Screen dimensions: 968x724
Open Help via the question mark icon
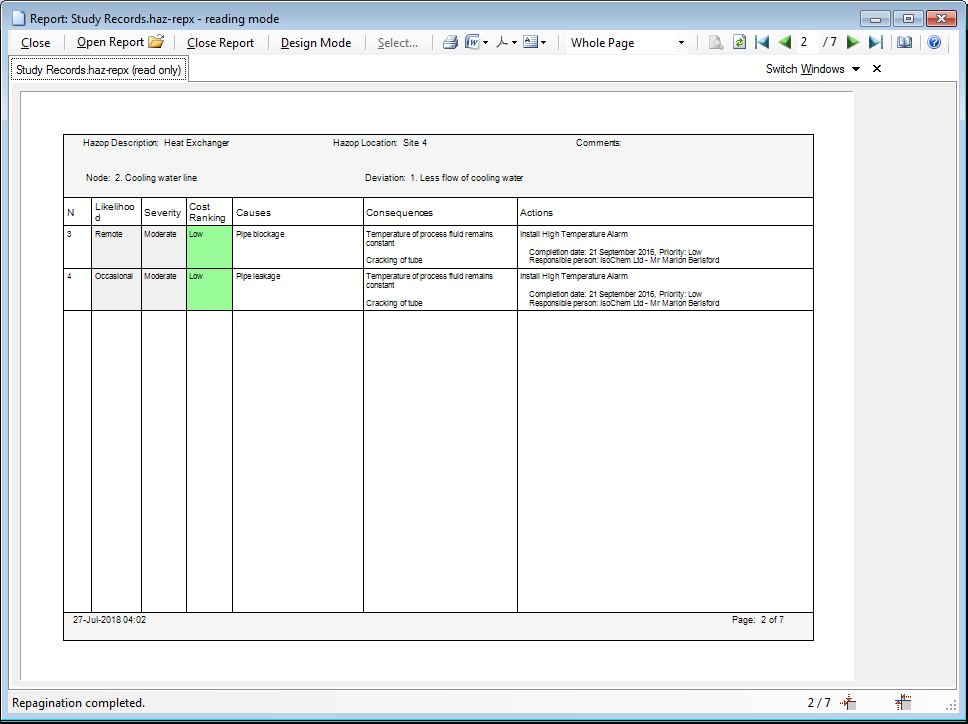click(933, 42)
